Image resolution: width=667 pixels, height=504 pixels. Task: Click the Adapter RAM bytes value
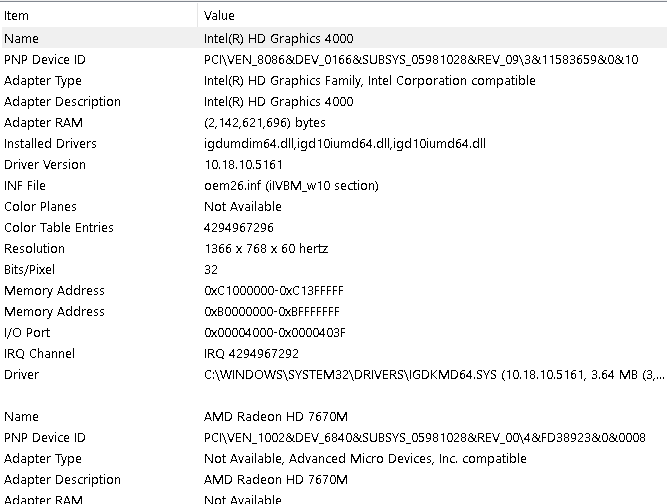265,122
